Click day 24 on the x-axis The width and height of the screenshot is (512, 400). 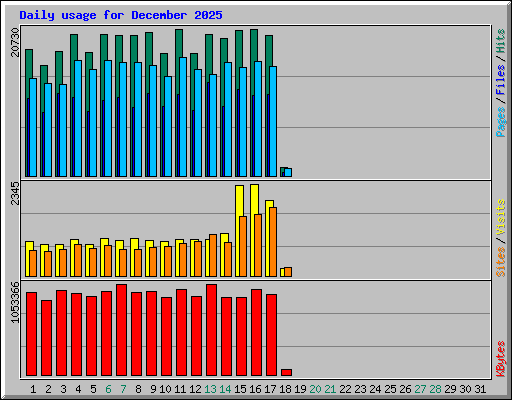pyautogui.click(x=375, y=389)
